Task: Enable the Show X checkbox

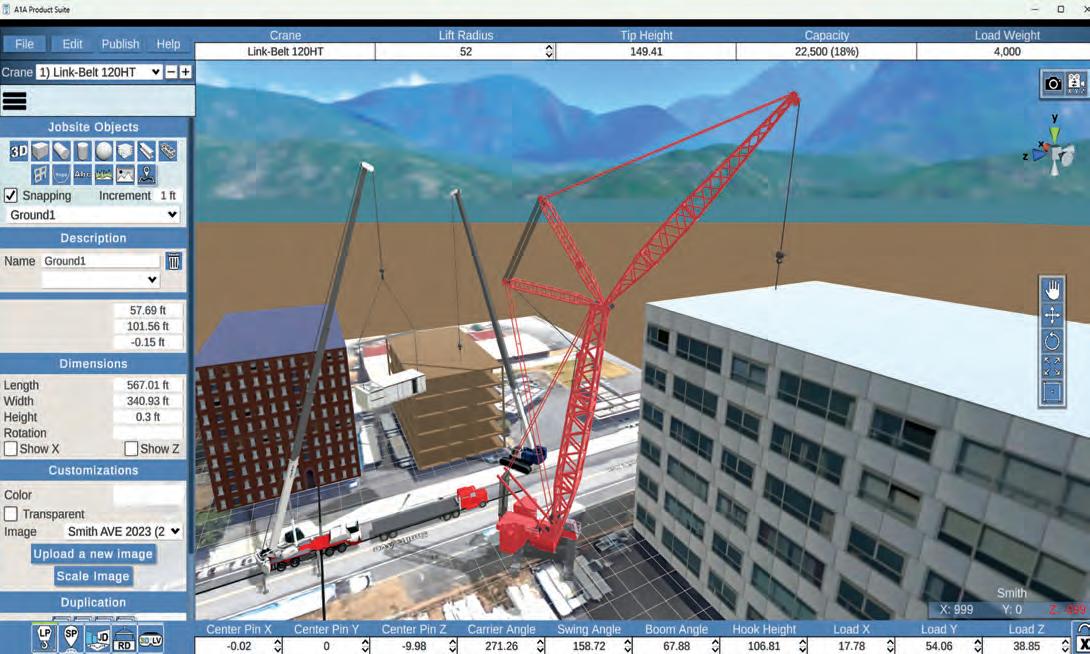Action: 11,449
